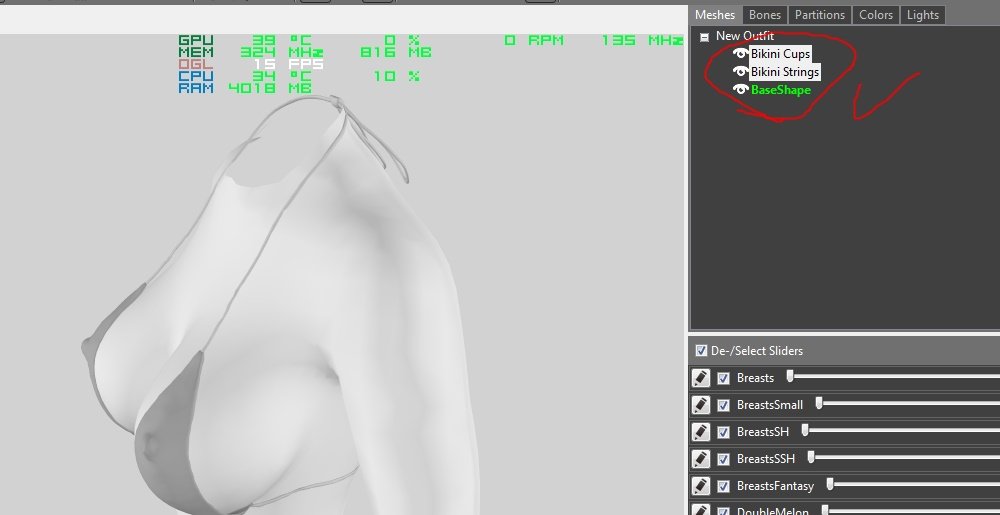Edit the BreastsSSH slider with pencil icon
This screenshot has width=1000, height=515.
tap(700, 458)
